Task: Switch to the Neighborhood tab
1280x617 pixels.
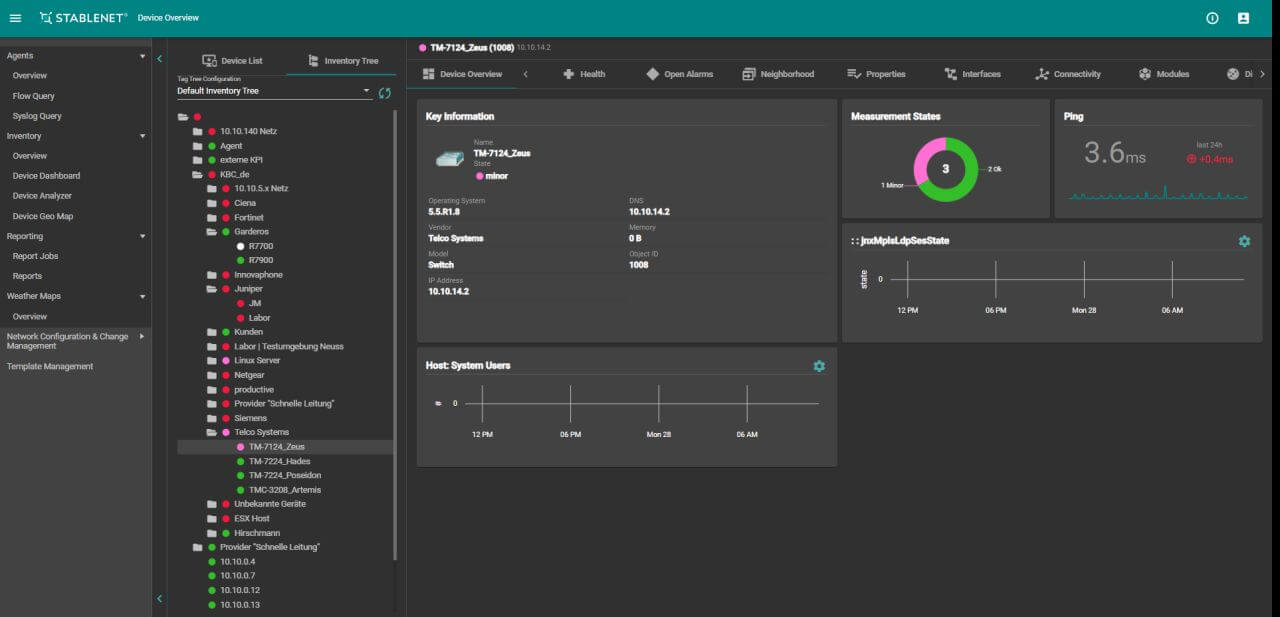Action: [778, 74]
